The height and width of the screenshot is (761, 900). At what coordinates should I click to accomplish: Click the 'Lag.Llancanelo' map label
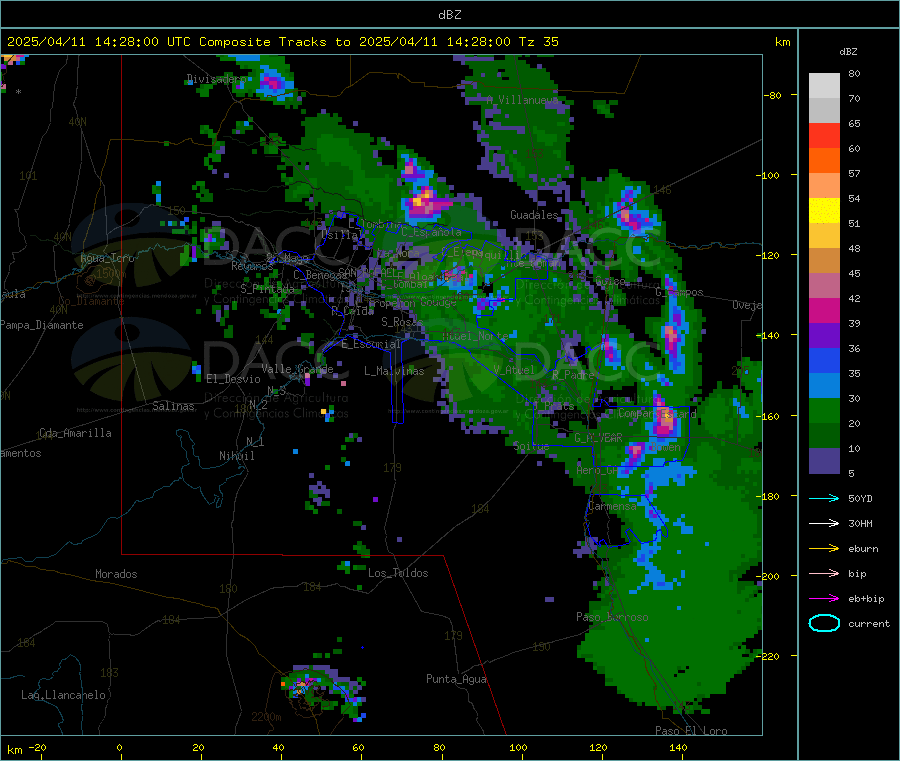pyautogui.click(x=63, y=695)
